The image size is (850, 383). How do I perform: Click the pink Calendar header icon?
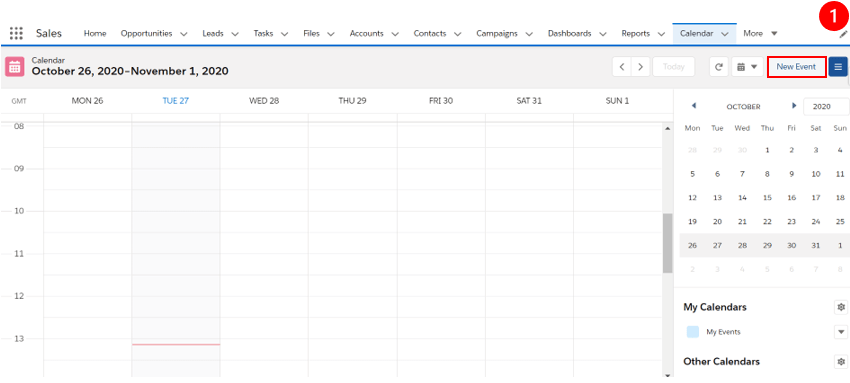[x=15, y=66]
